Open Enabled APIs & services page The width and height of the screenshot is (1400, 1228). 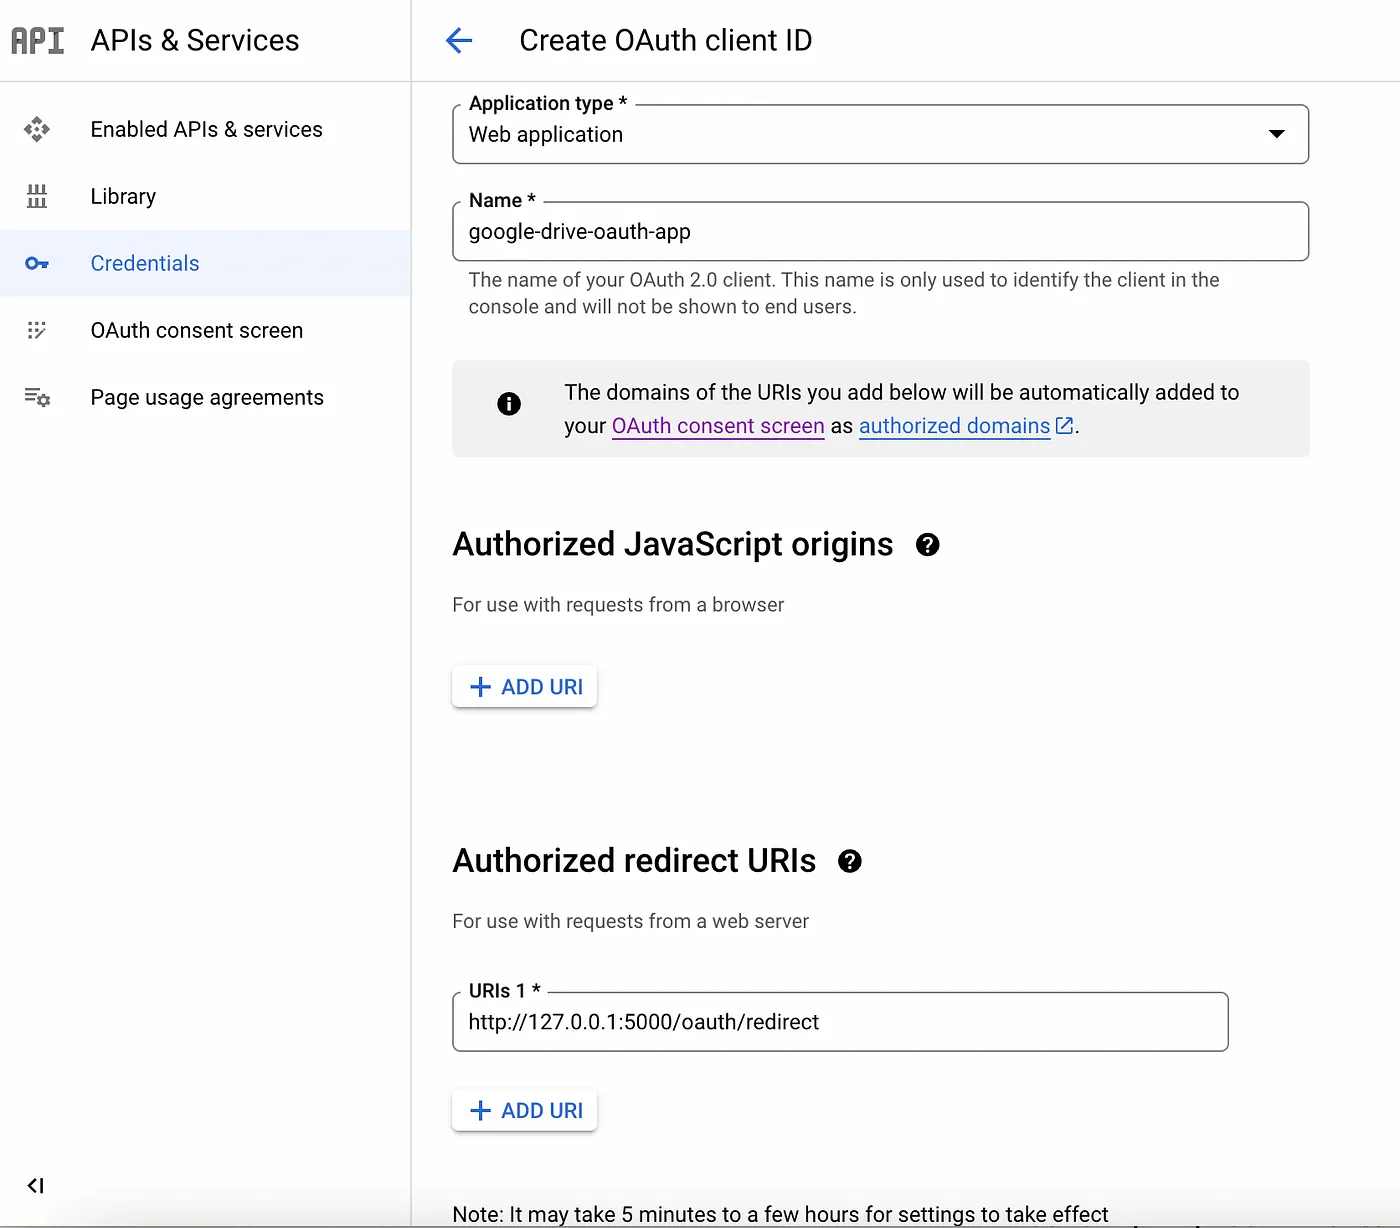205,129
